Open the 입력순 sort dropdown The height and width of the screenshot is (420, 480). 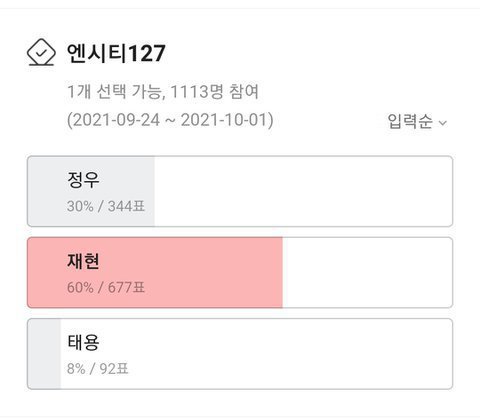pos(417,121)
